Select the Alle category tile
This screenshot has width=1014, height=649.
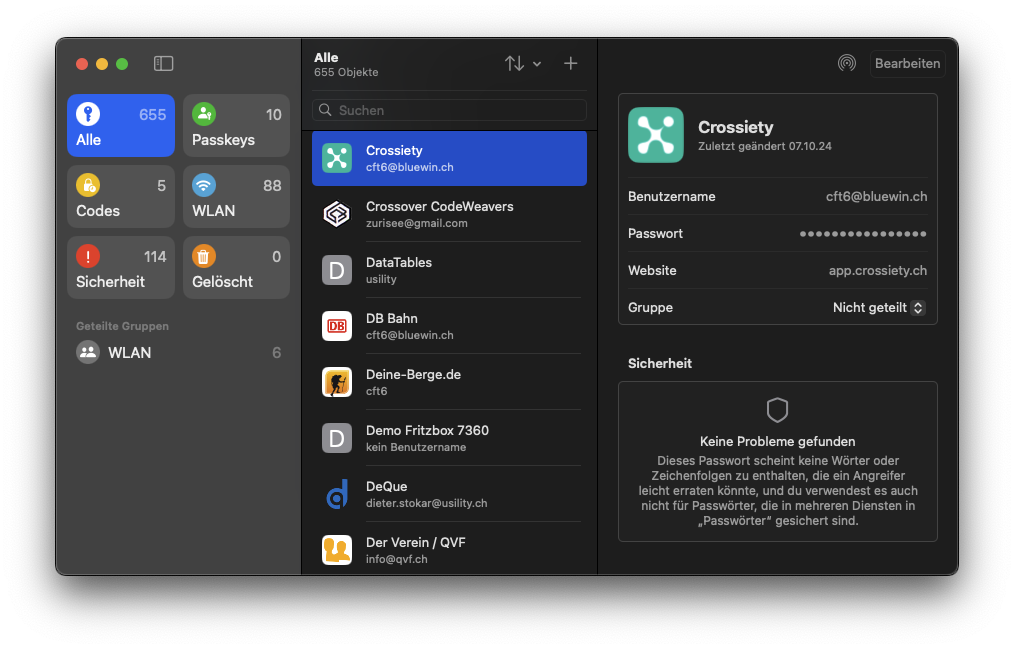pyautogui.click(x=121, y=125)
